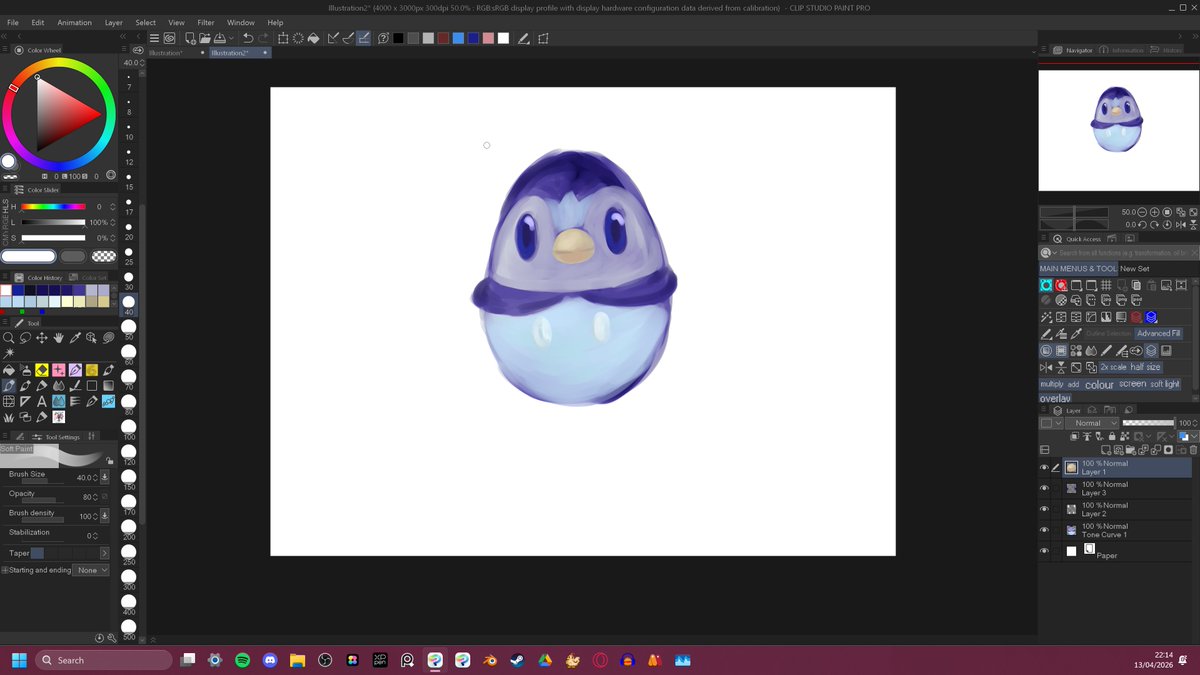Click the New document icon in command bar
Image resolution: width=1200 pixels, height=675 pixels.
click(x=190, y=39)
